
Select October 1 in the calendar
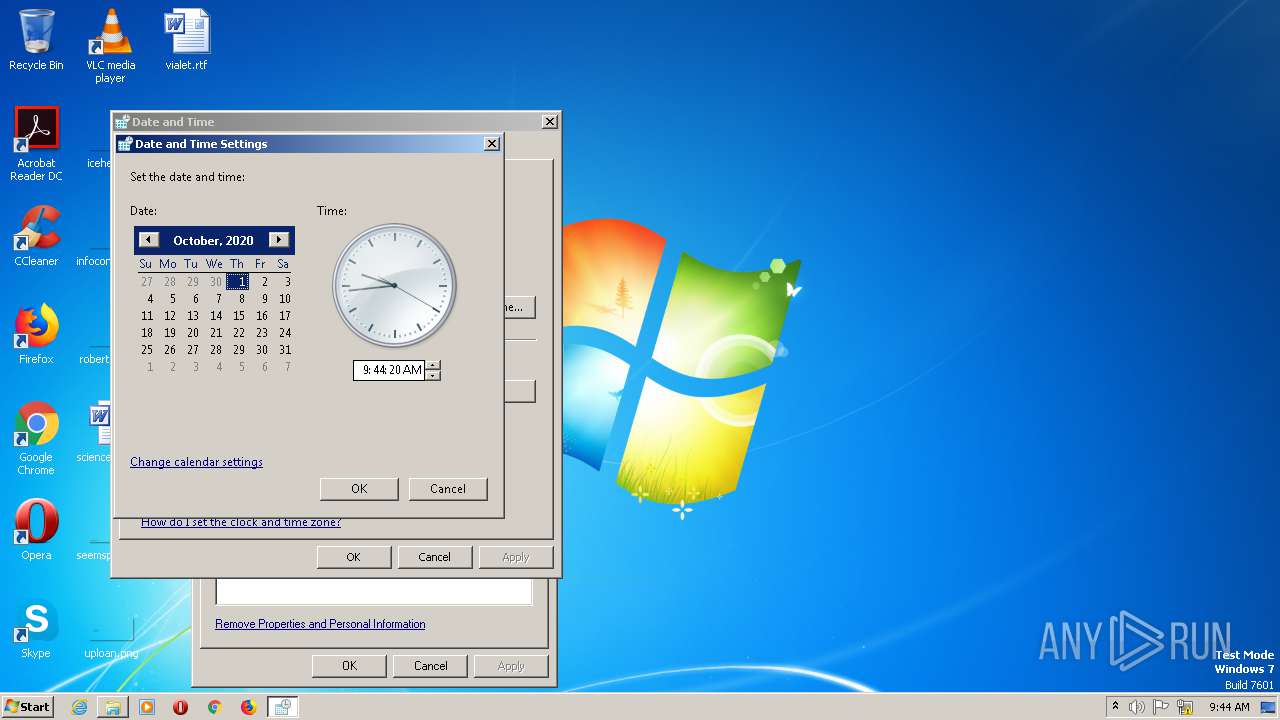(x=238, y=282)
